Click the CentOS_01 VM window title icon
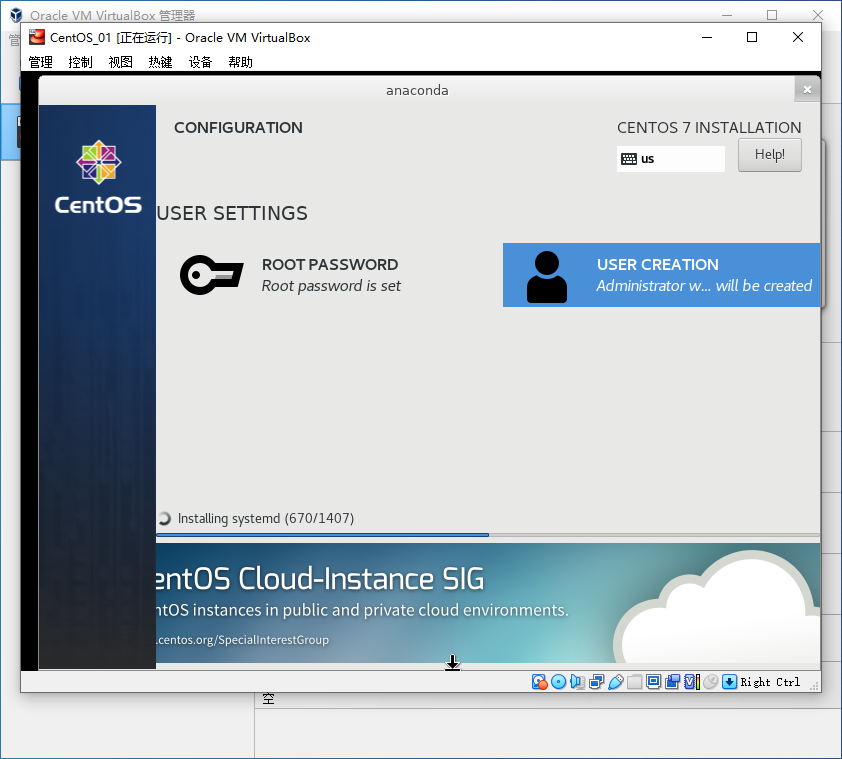This screenshot has height=759, width=842. point(37,37)
